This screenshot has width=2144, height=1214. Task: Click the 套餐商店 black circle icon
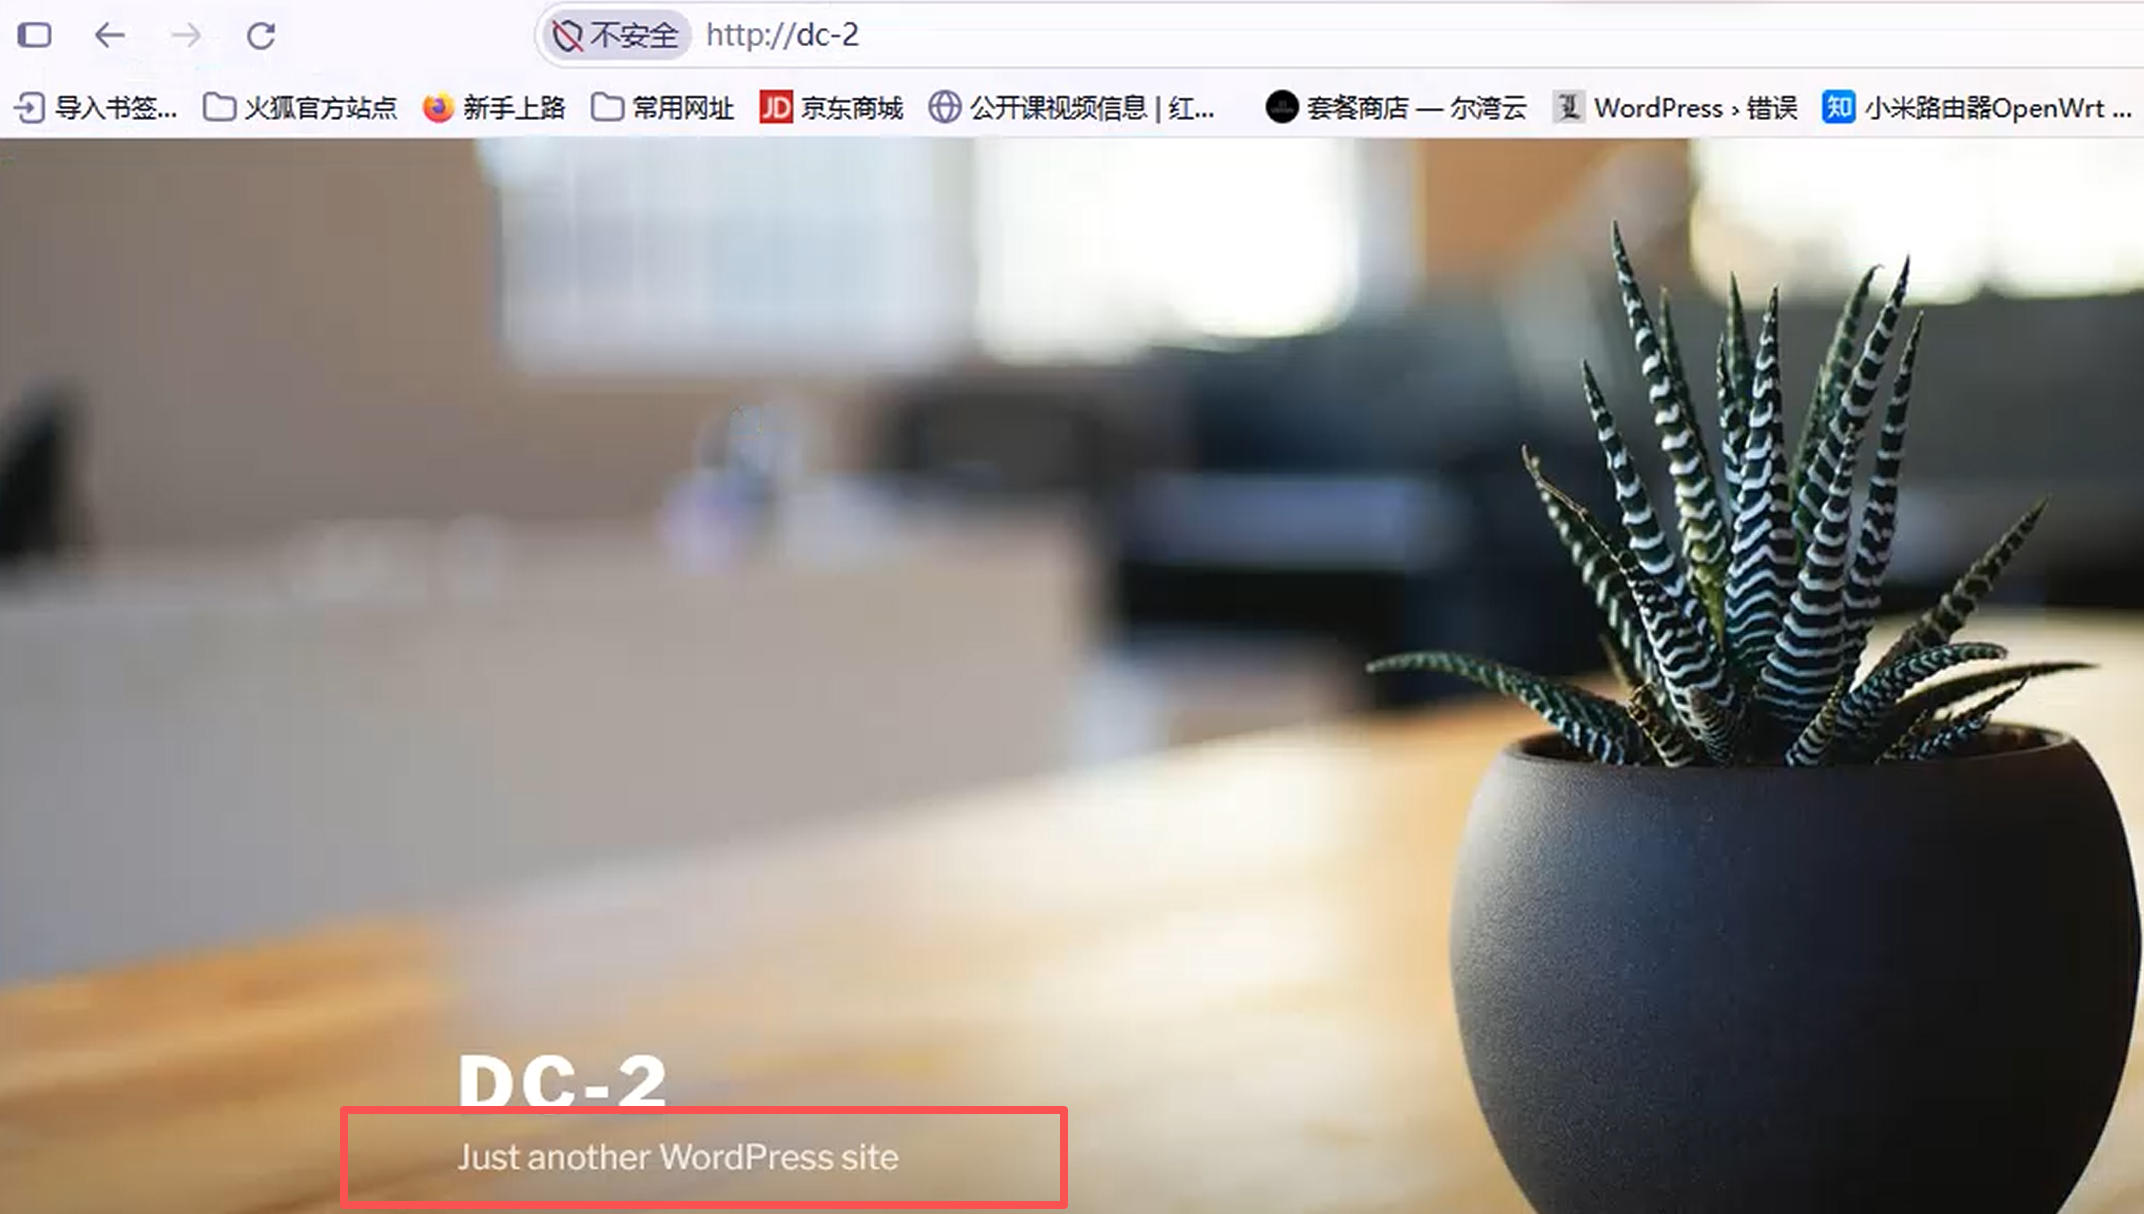tap(1281, 107)
